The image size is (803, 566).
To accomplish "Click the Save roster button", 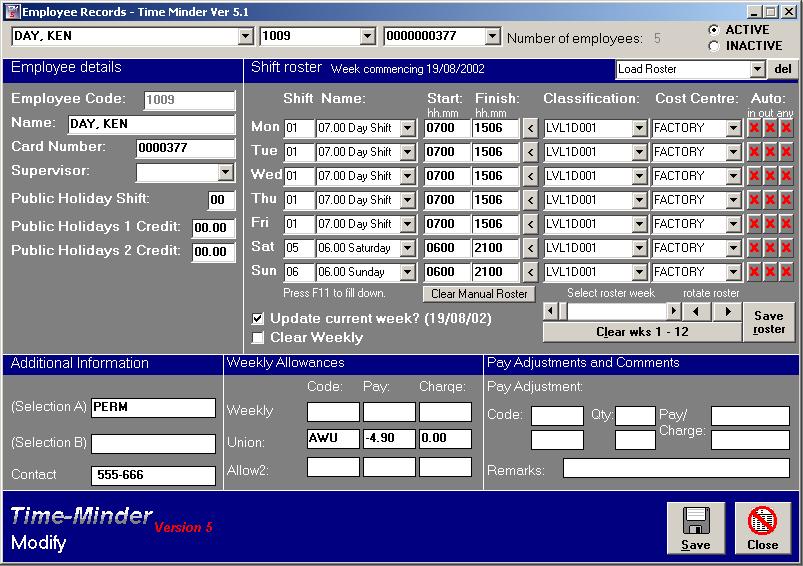I will coord(769,322).
